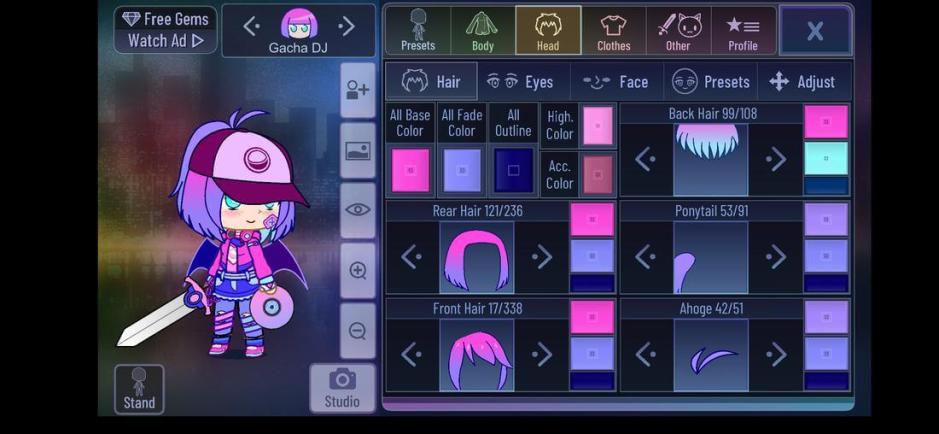Change Back Hair cyan fade swatch
Viewport: 939px width, 434px height.
pyautogui.click(x=826, y=159)
